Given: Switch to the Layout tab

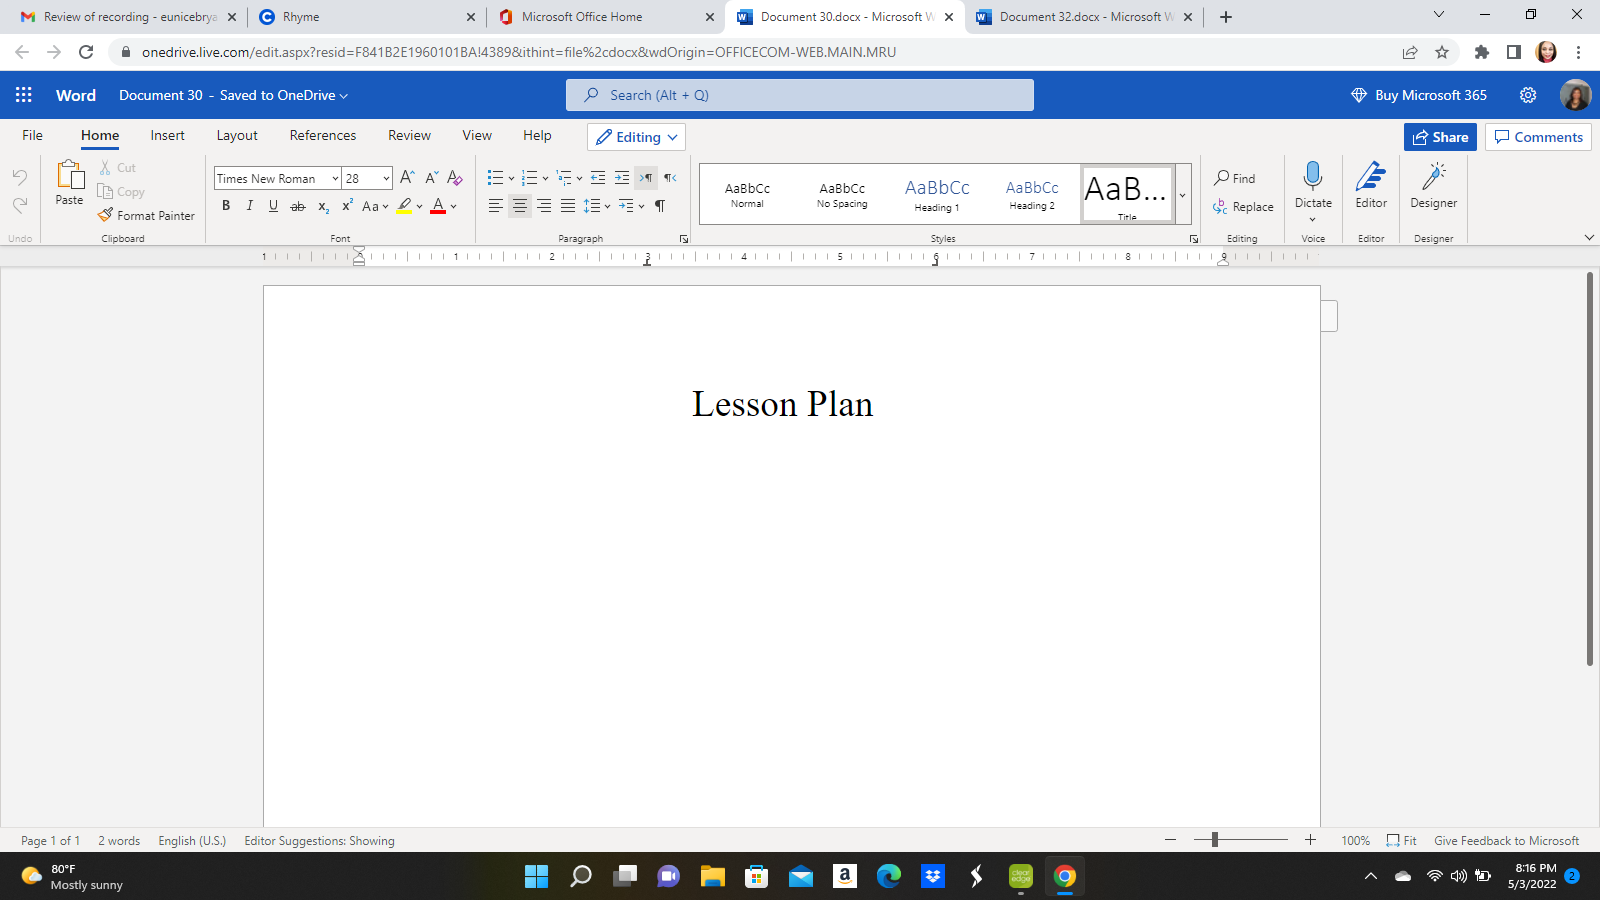Looking at the screenshot, I should (x=237, y=135).
